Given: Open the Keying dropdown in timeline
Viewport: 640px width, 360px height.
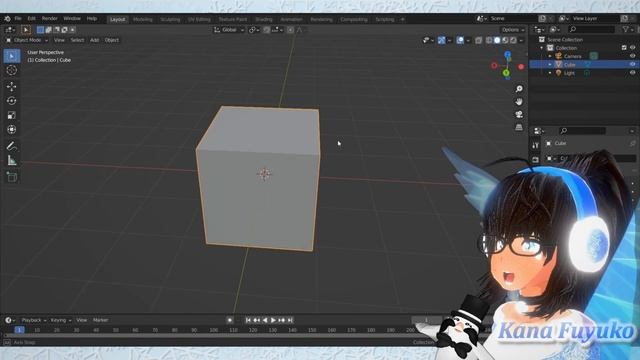Looking at the screenshot, I should click(x=61, y=320).
